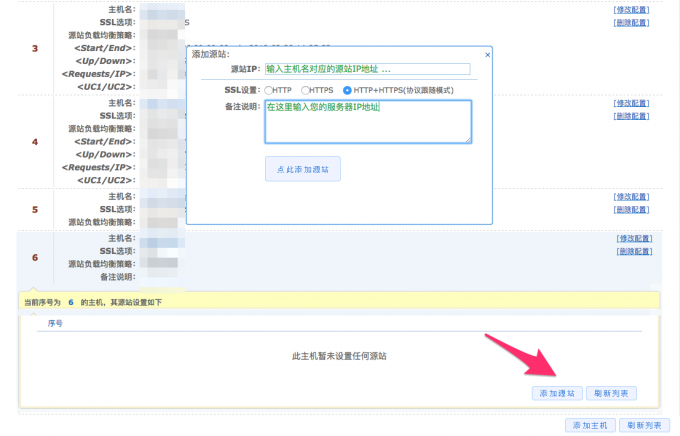Click 刷新列表 next to 添加源站
The image size is (680, 436).
click(x=611, y=393)
